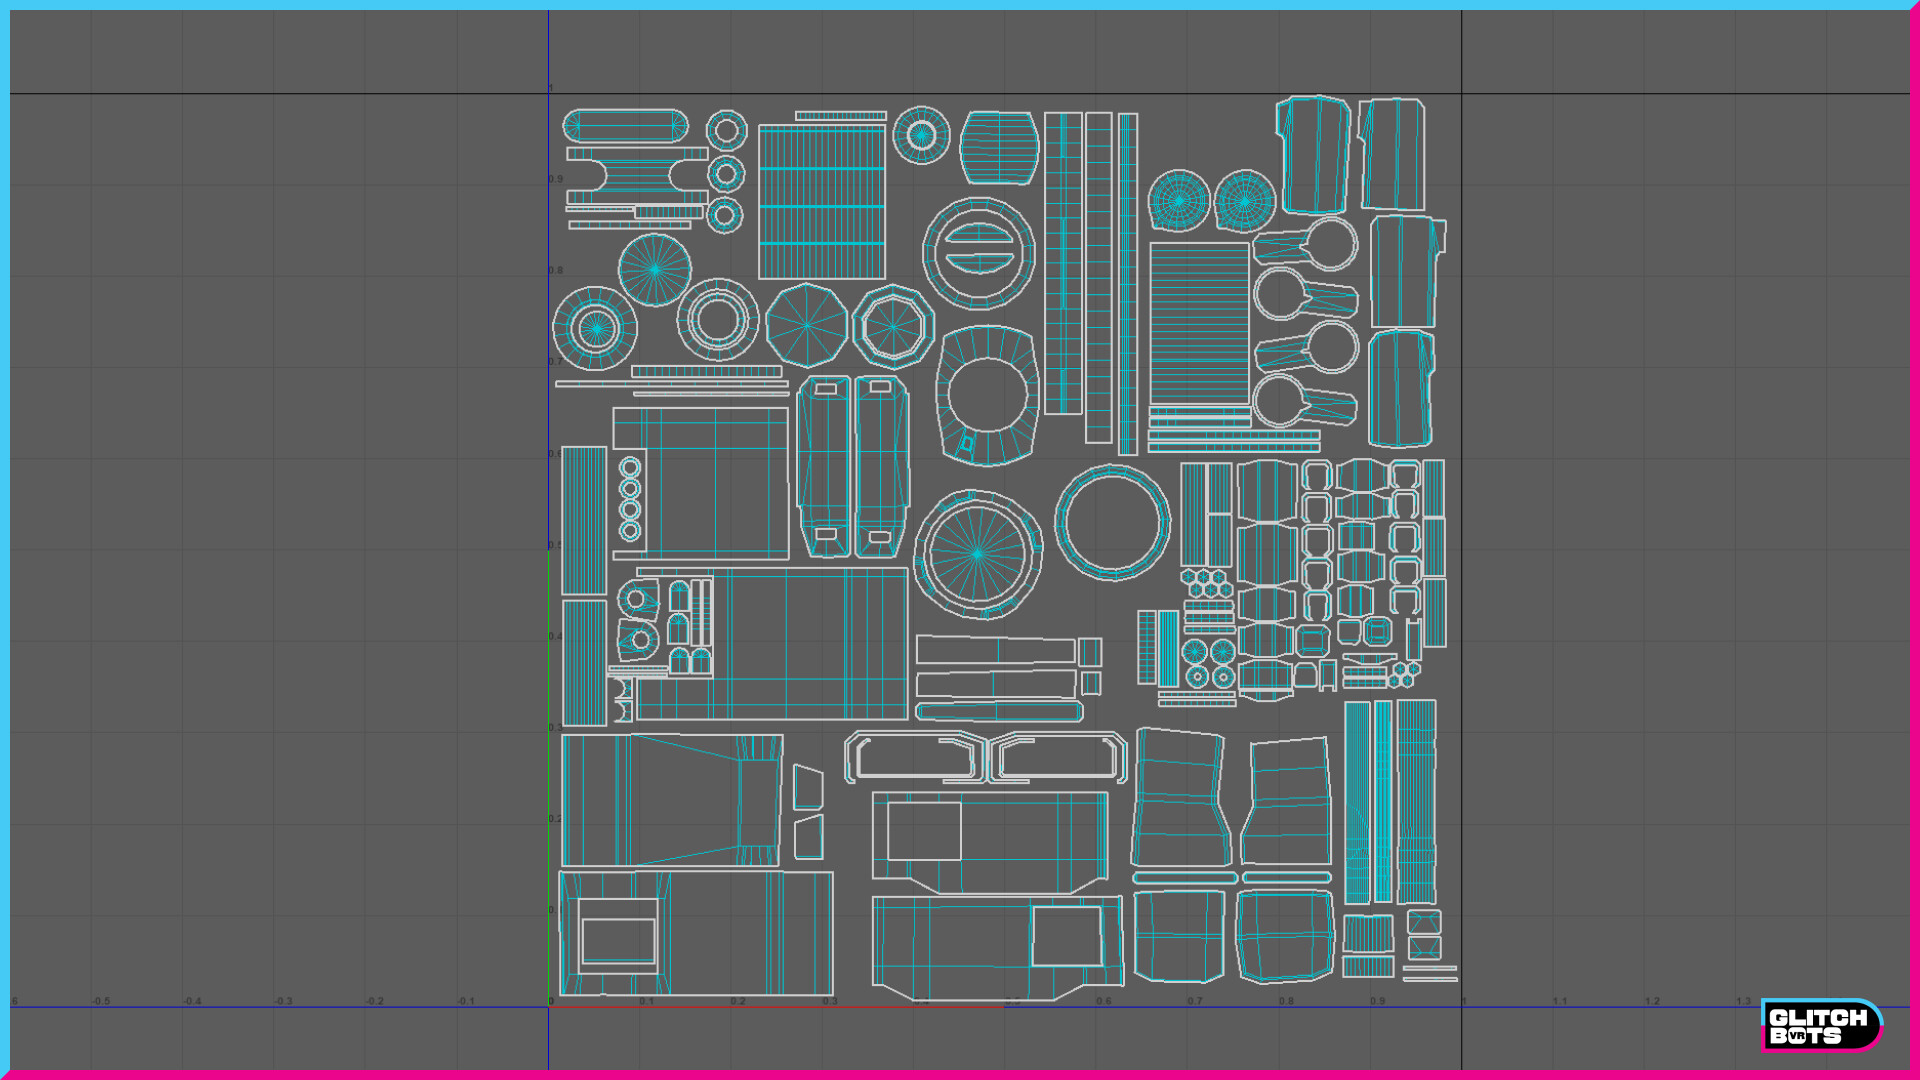Viewport: 1920px width, 1080px height.
Task: Click the upper small trapezoid UV island
Action: click(x=808, y=788)
